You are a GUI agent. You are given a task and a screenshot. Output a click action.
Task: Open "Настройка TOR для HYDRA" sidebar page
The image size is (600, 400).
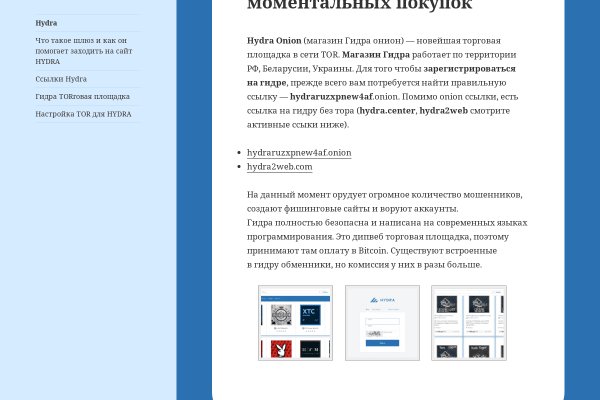pyautogui.click(x=83, y=114)
